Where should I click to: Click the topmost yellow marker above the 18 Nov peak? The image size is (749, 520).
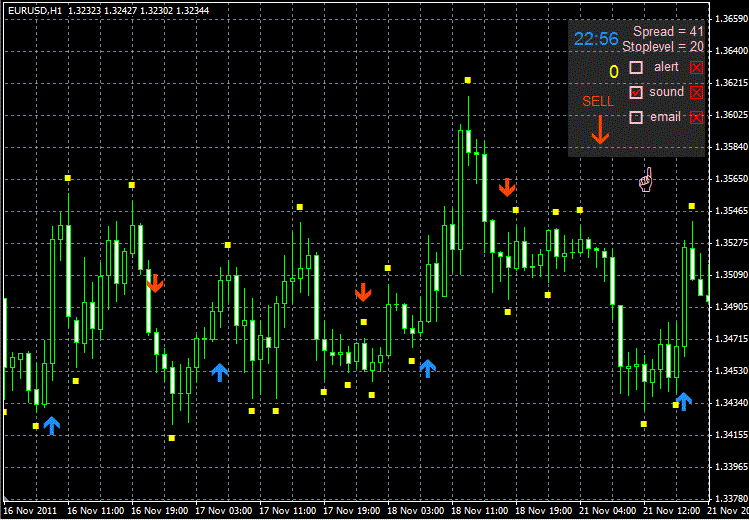pos(468,80)
